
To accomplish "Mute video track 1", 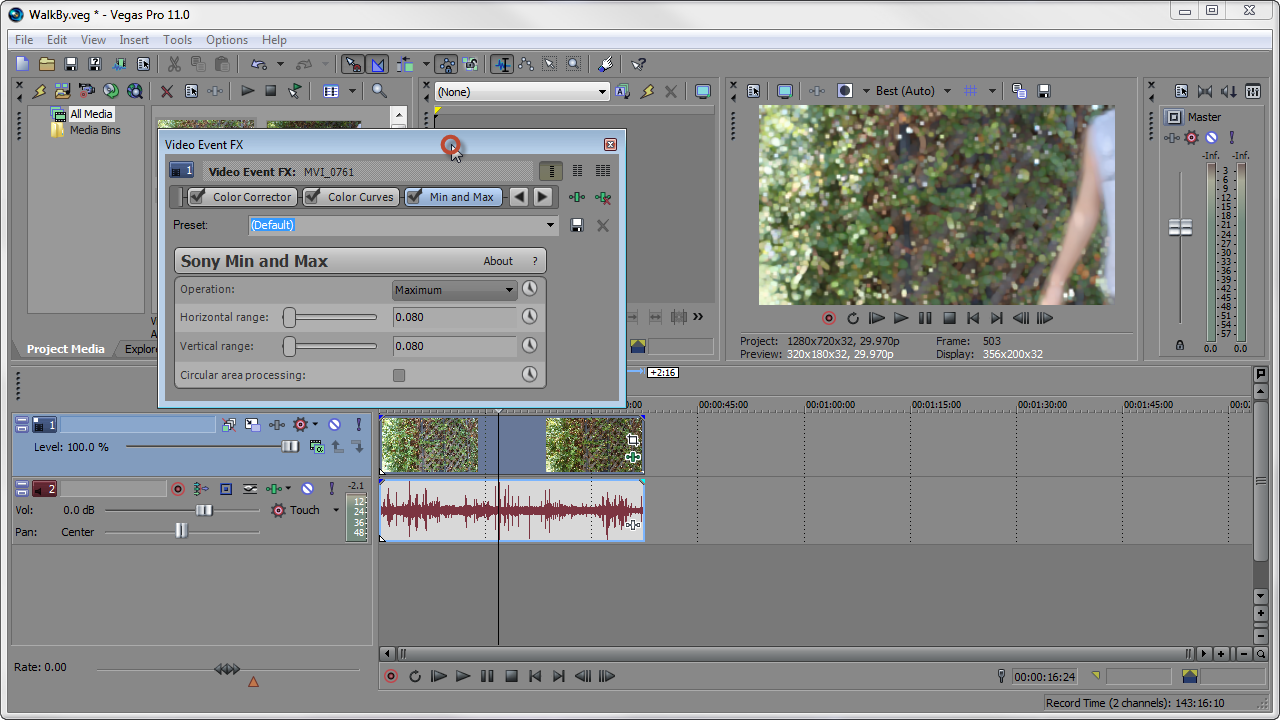I will [335, 425].
